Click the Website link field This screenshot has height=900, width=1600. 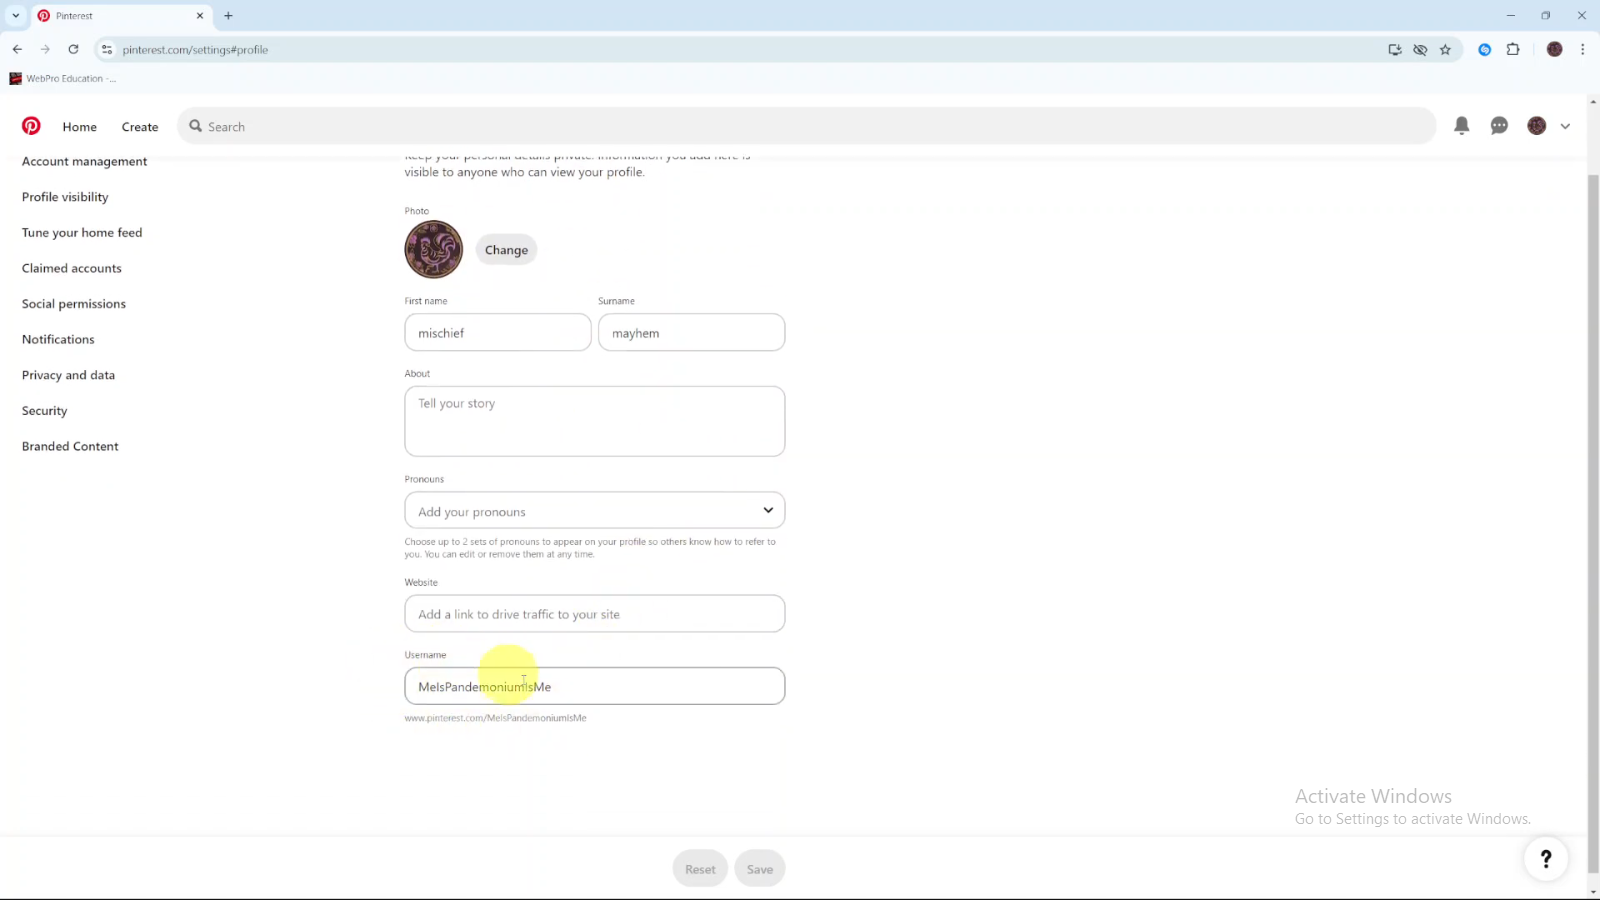click(595, 613)
